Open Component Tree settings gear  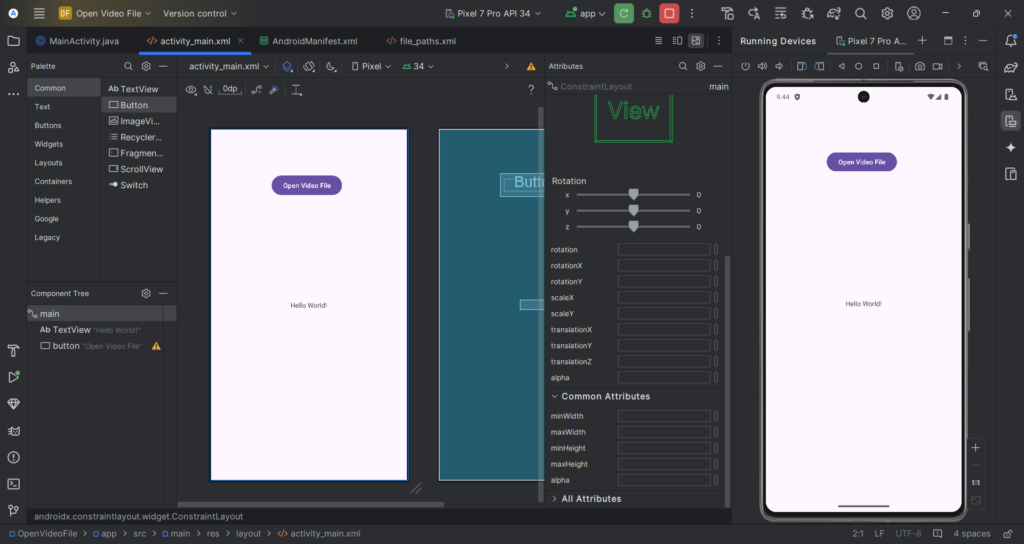(146, 293)
